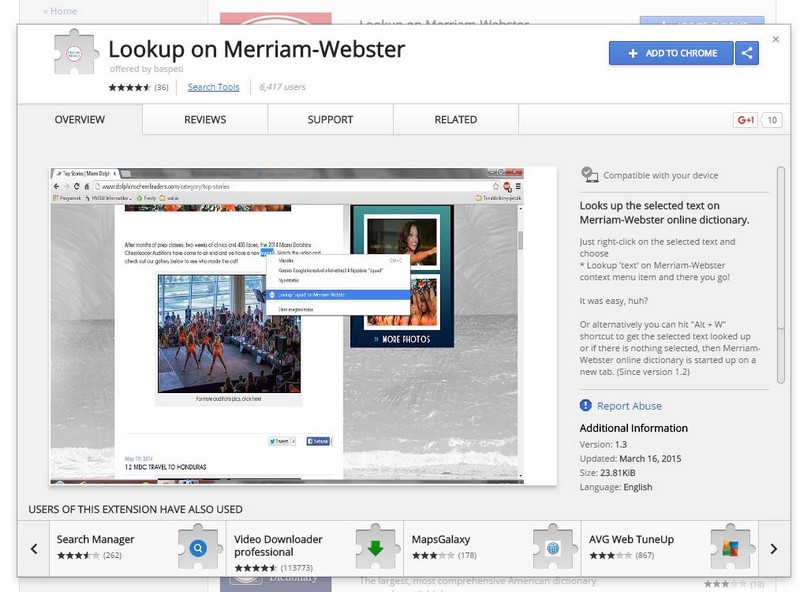
Task: Select the Overview tab
Action: point(80,119)
